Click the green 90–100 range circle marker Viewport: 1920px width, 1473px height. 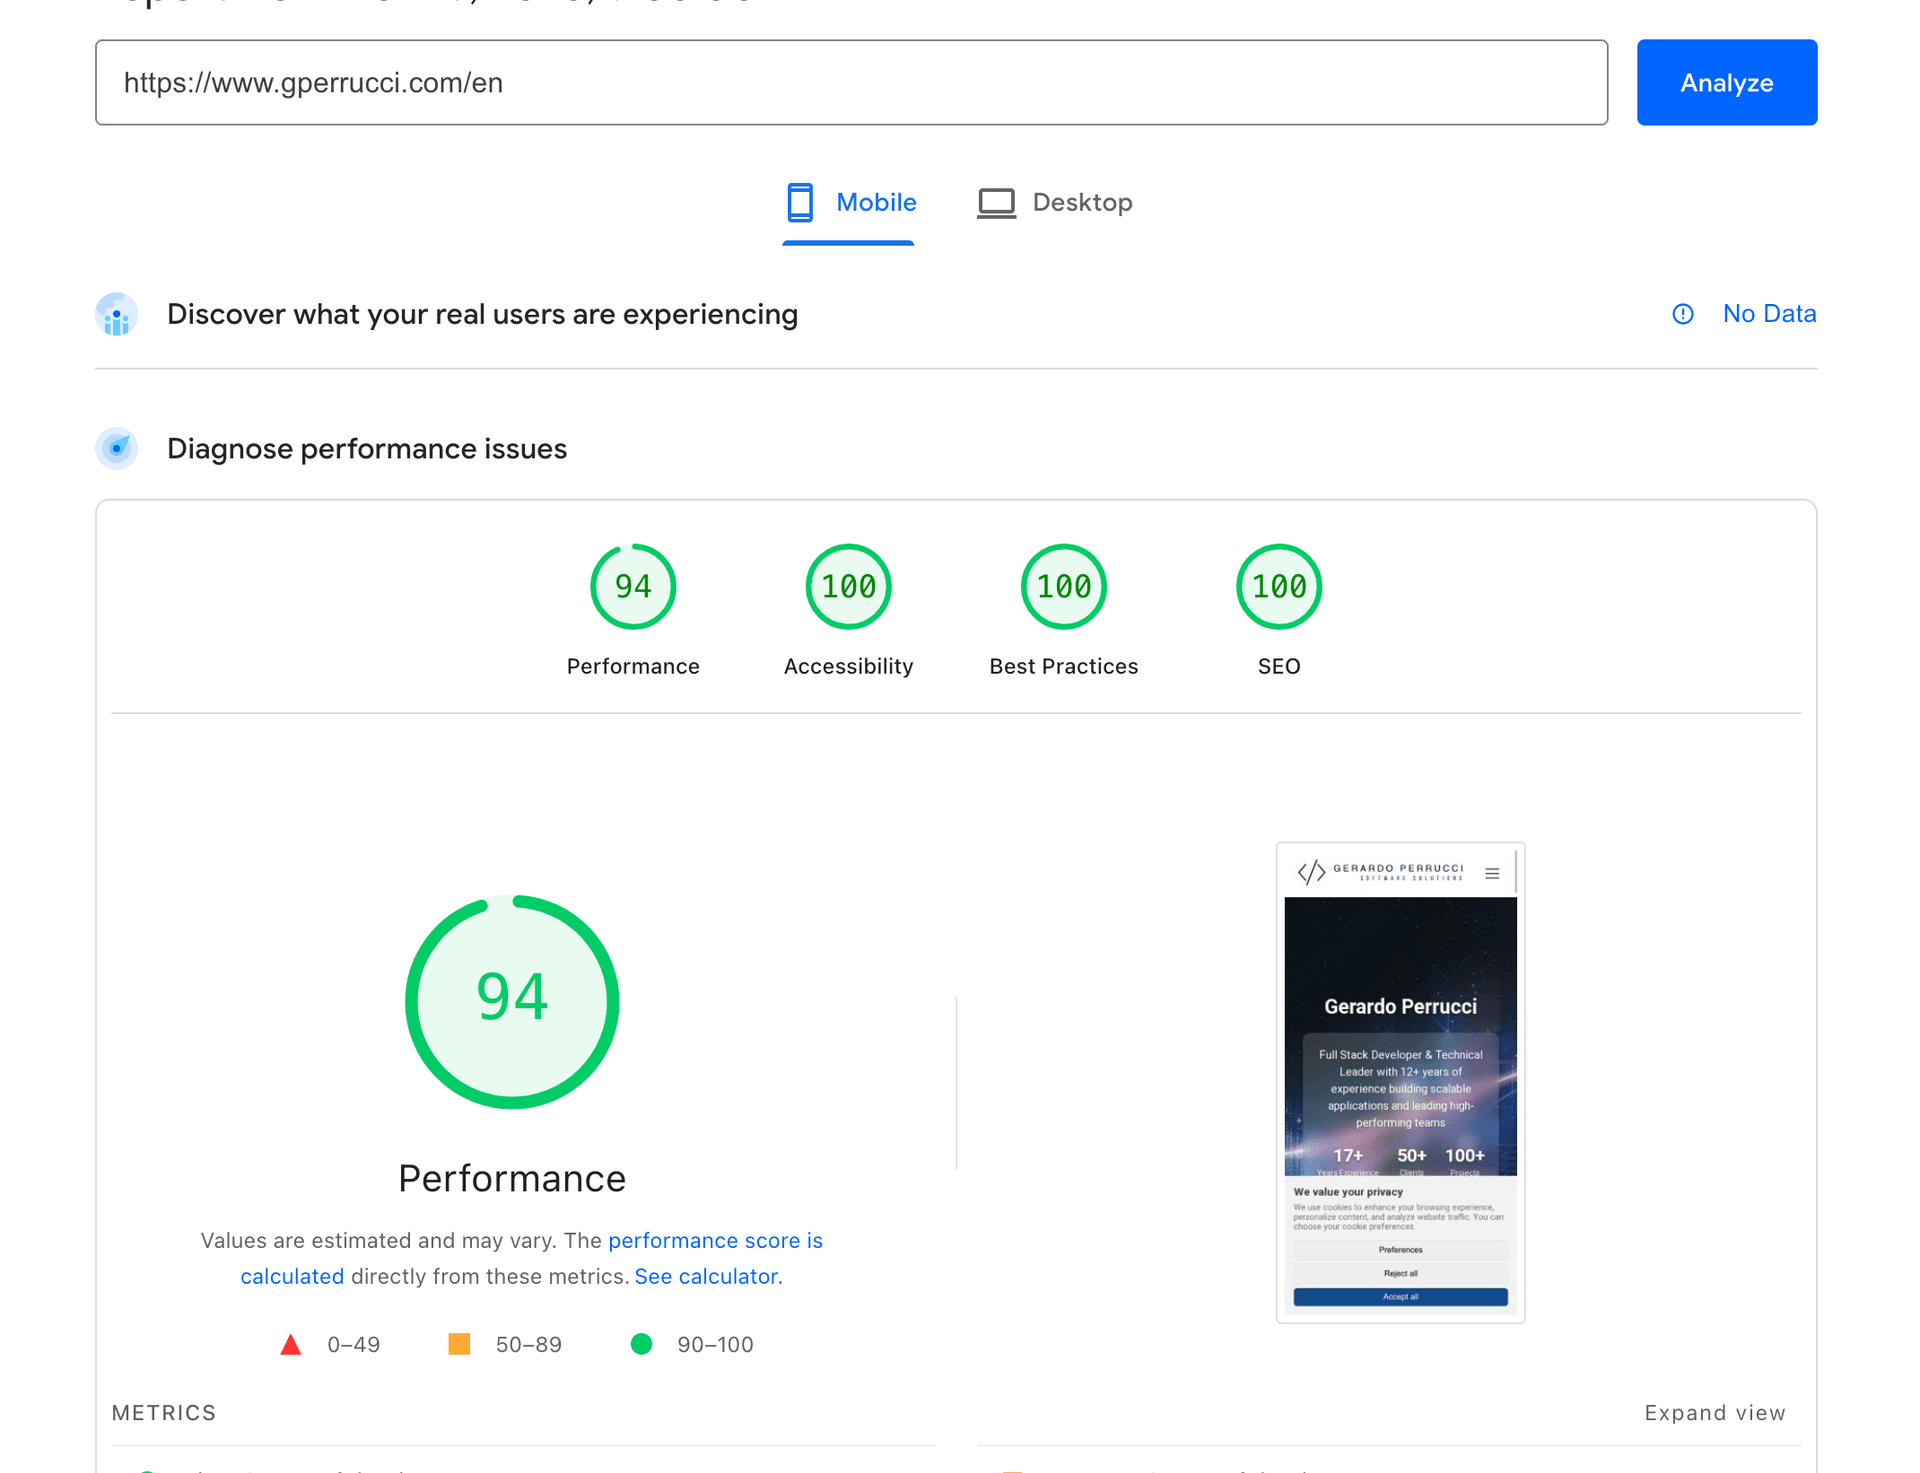(641, 1344)
